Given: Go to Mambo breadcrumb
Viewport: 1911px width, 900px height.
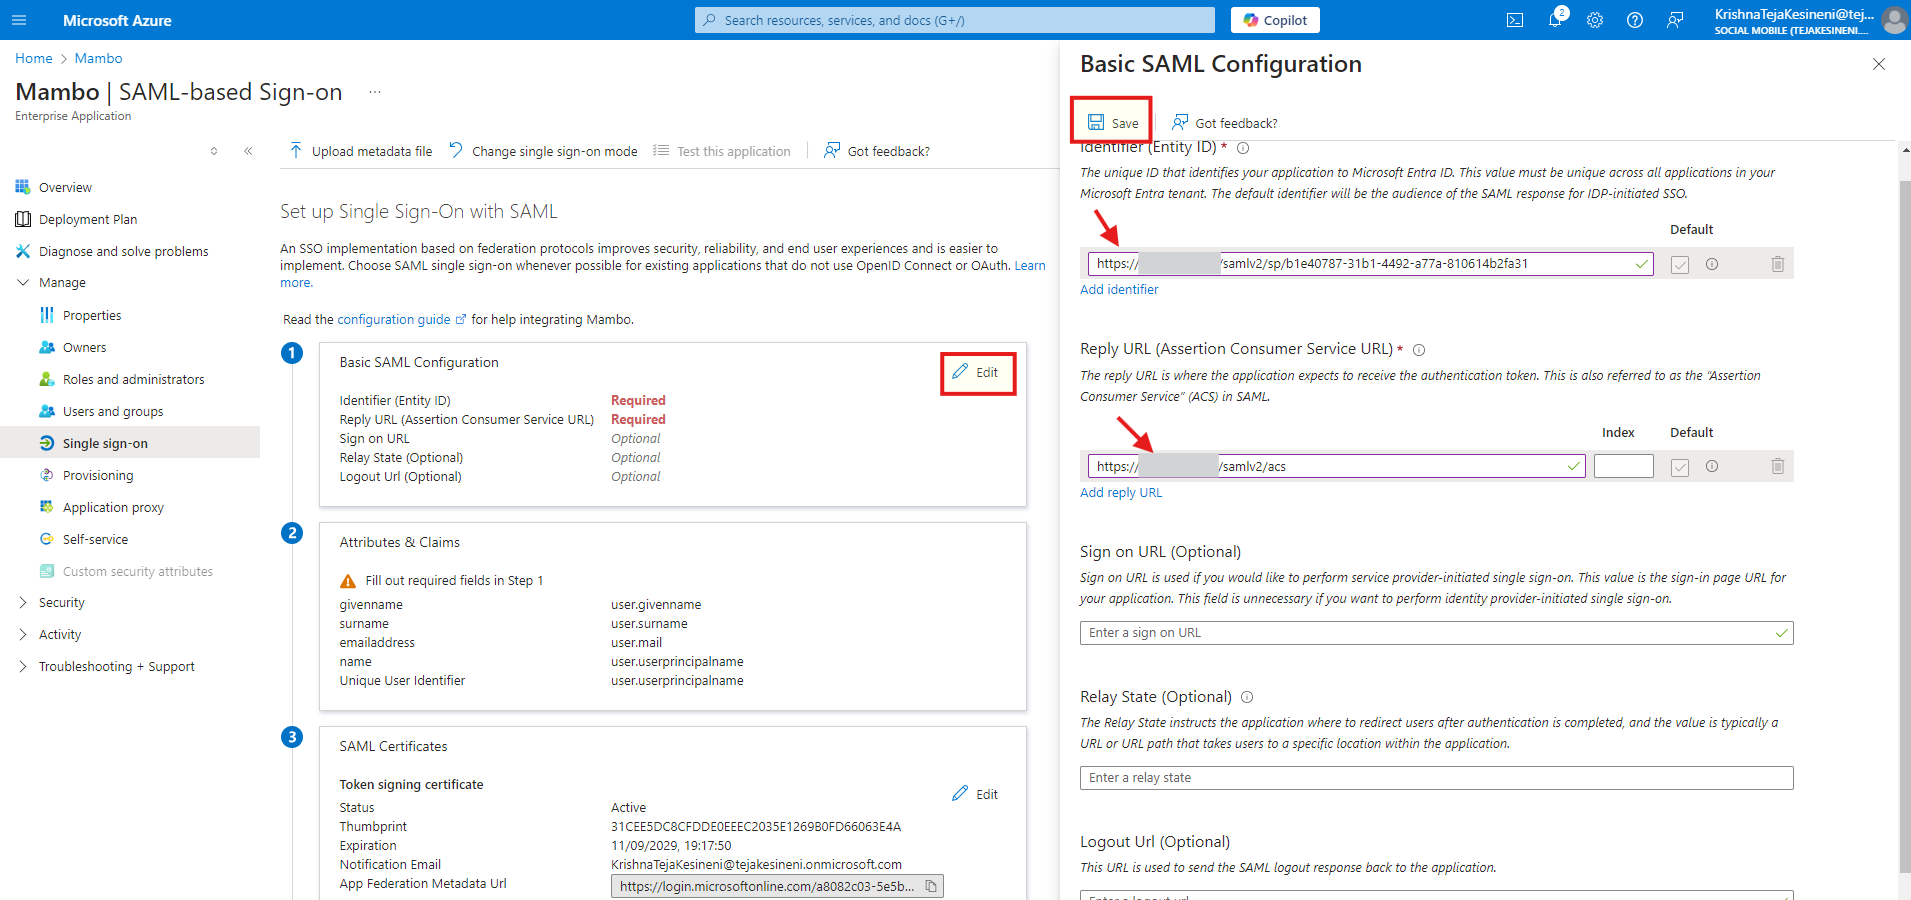Looking at the screenshot, I should point(98,59).
